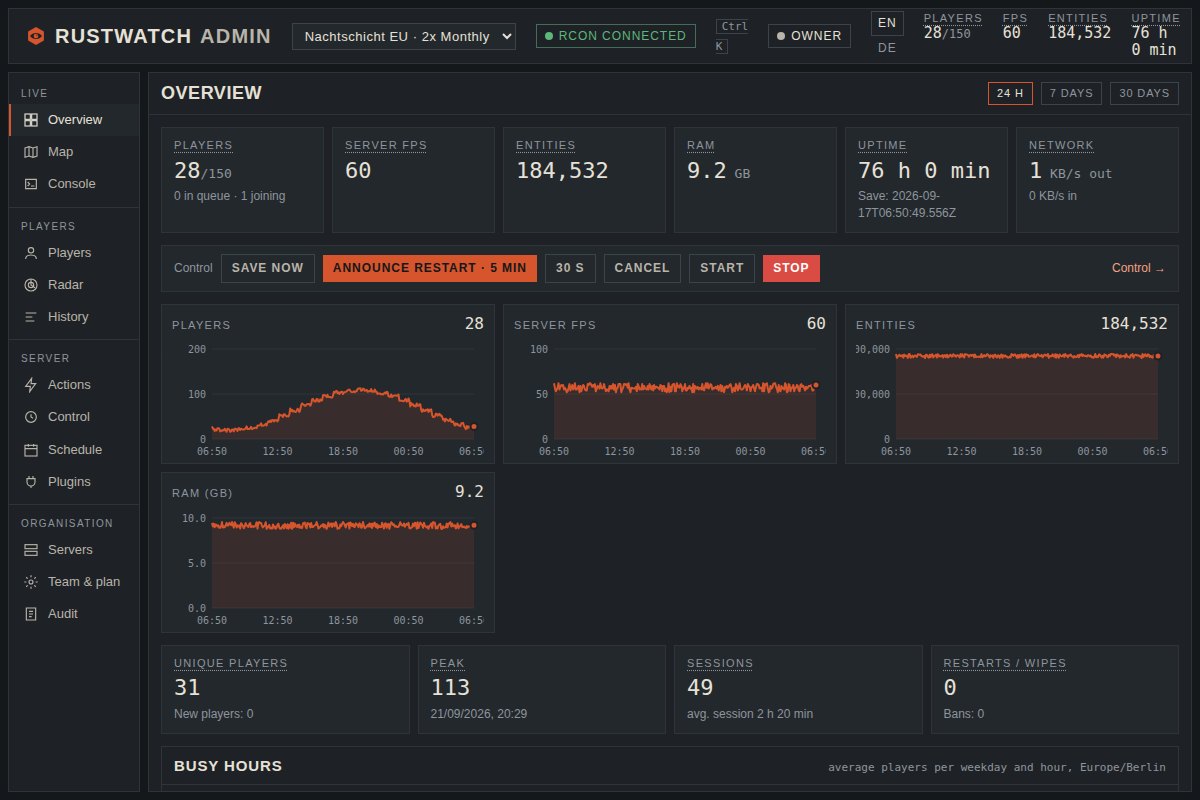
Task: Click the Audit document icon
Action: click(31, 614)
